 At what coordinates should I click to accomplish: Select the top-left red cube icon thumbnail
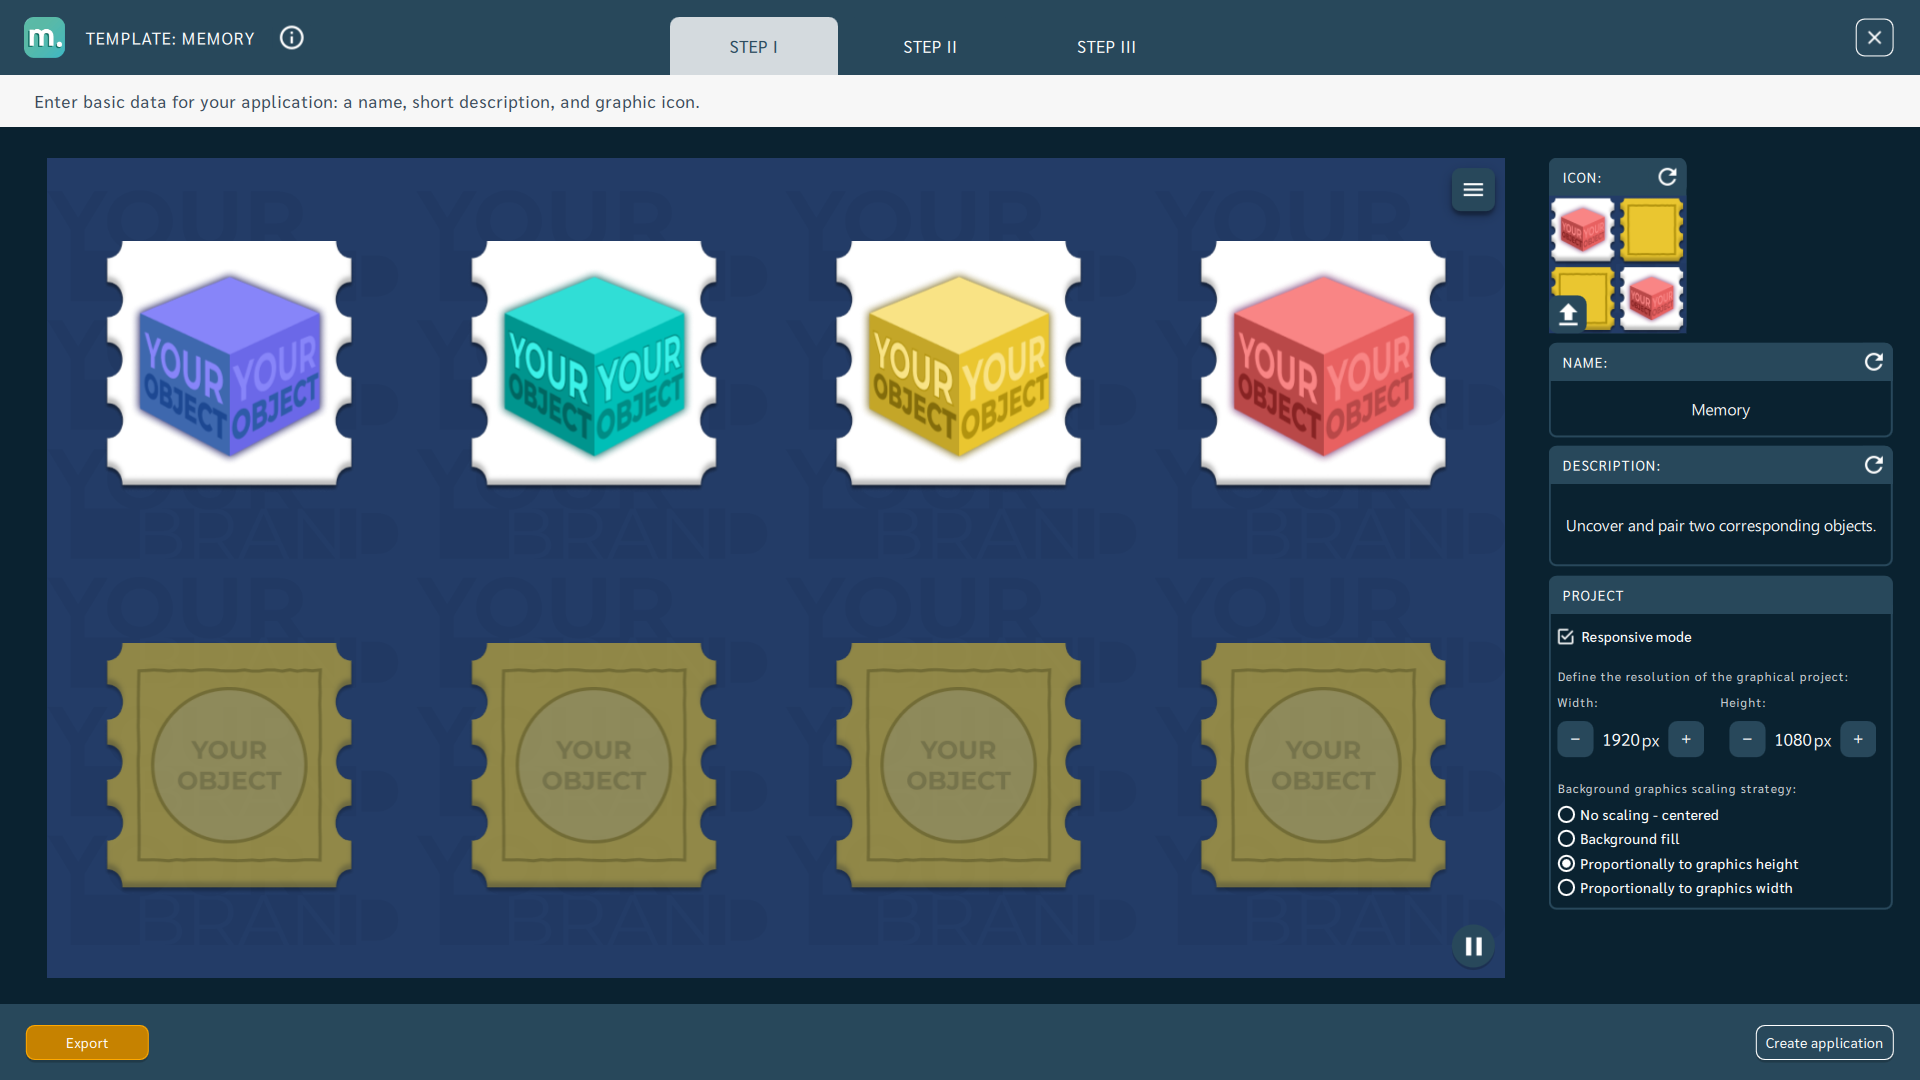click(x=1583, y=230)
